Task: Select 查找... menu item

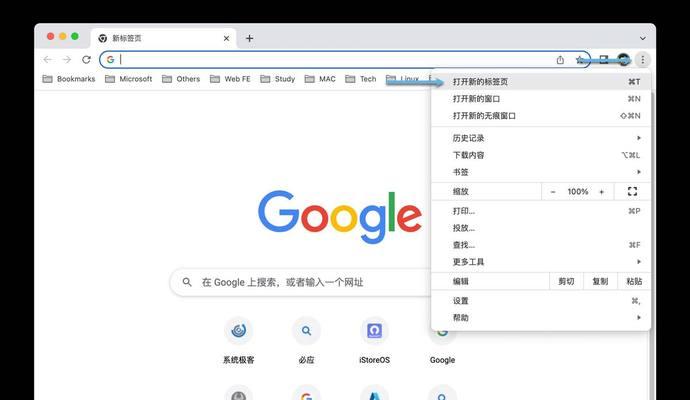Action: 541,245
